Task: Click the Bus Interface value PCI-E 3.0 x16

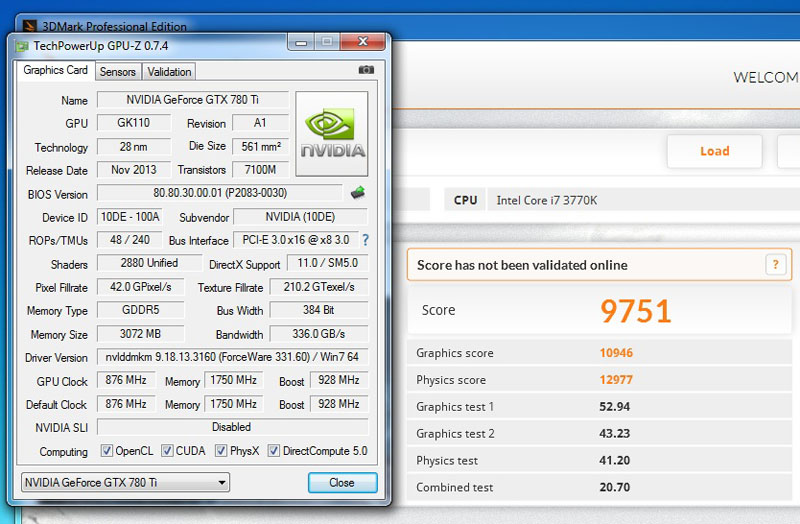Action: [x=296, y=240]
